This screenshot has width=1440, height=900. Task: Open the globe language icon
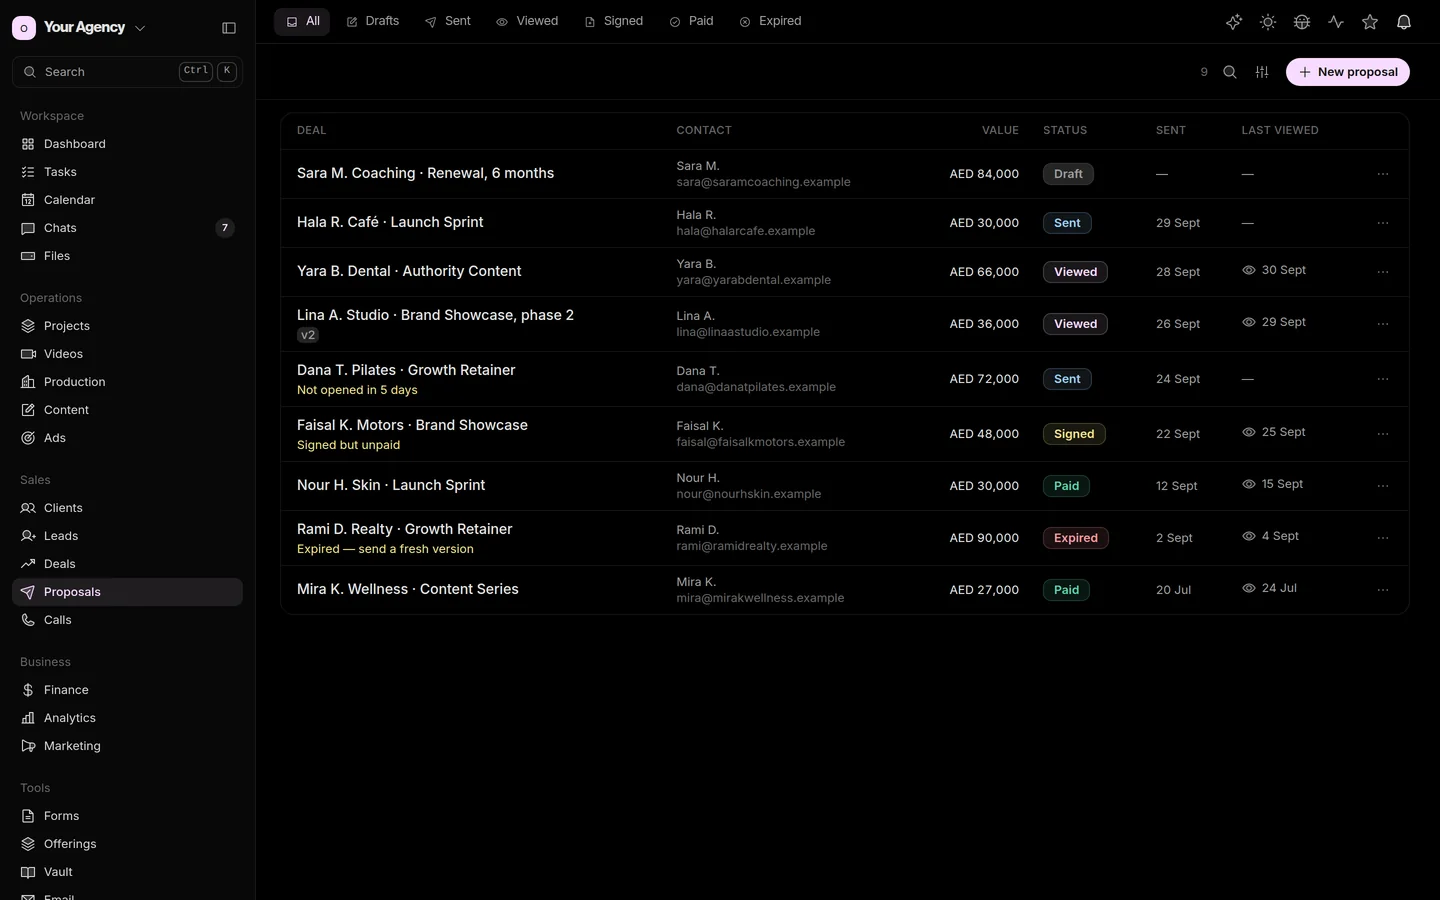[1302, 22]
